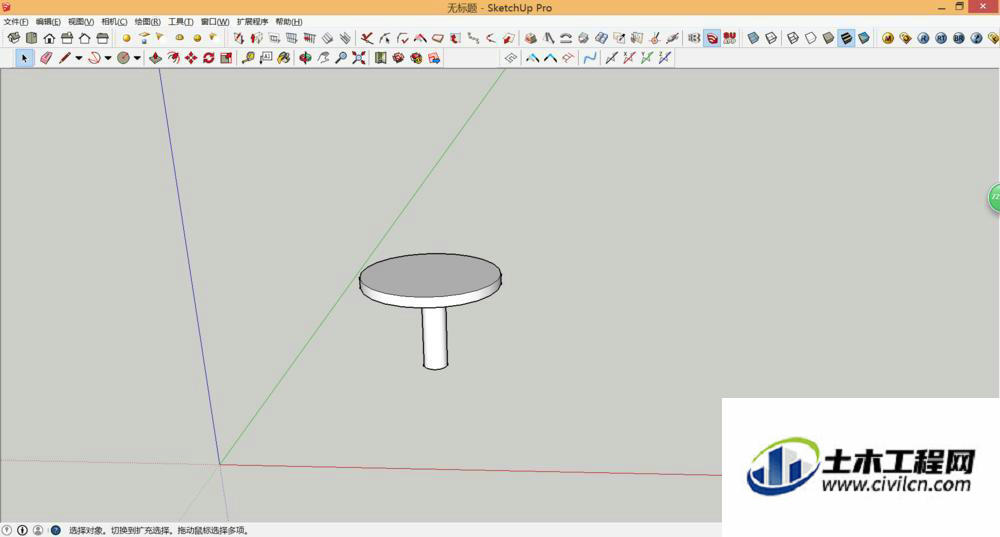
Task: Toggle the highlighted red spiral plugin button
Action: click(x=712, y=38)
